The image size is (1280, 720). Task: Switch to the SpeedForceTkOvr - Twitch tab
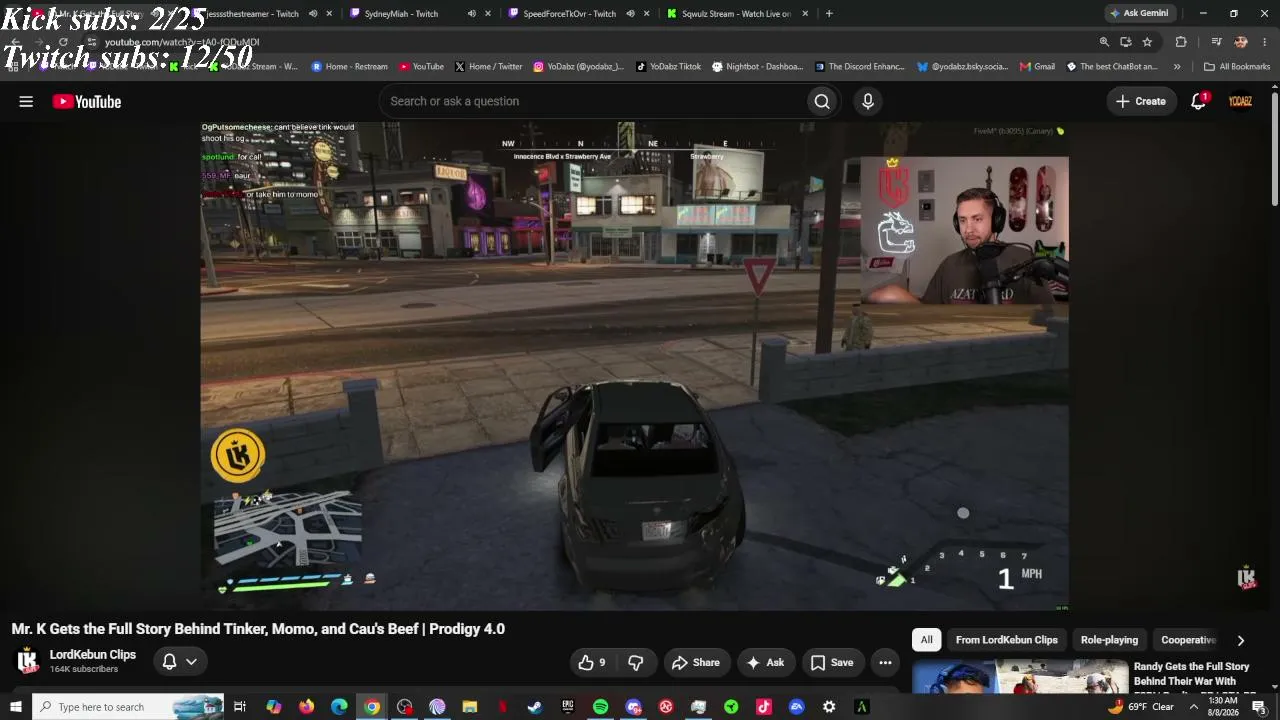point(568,14)
